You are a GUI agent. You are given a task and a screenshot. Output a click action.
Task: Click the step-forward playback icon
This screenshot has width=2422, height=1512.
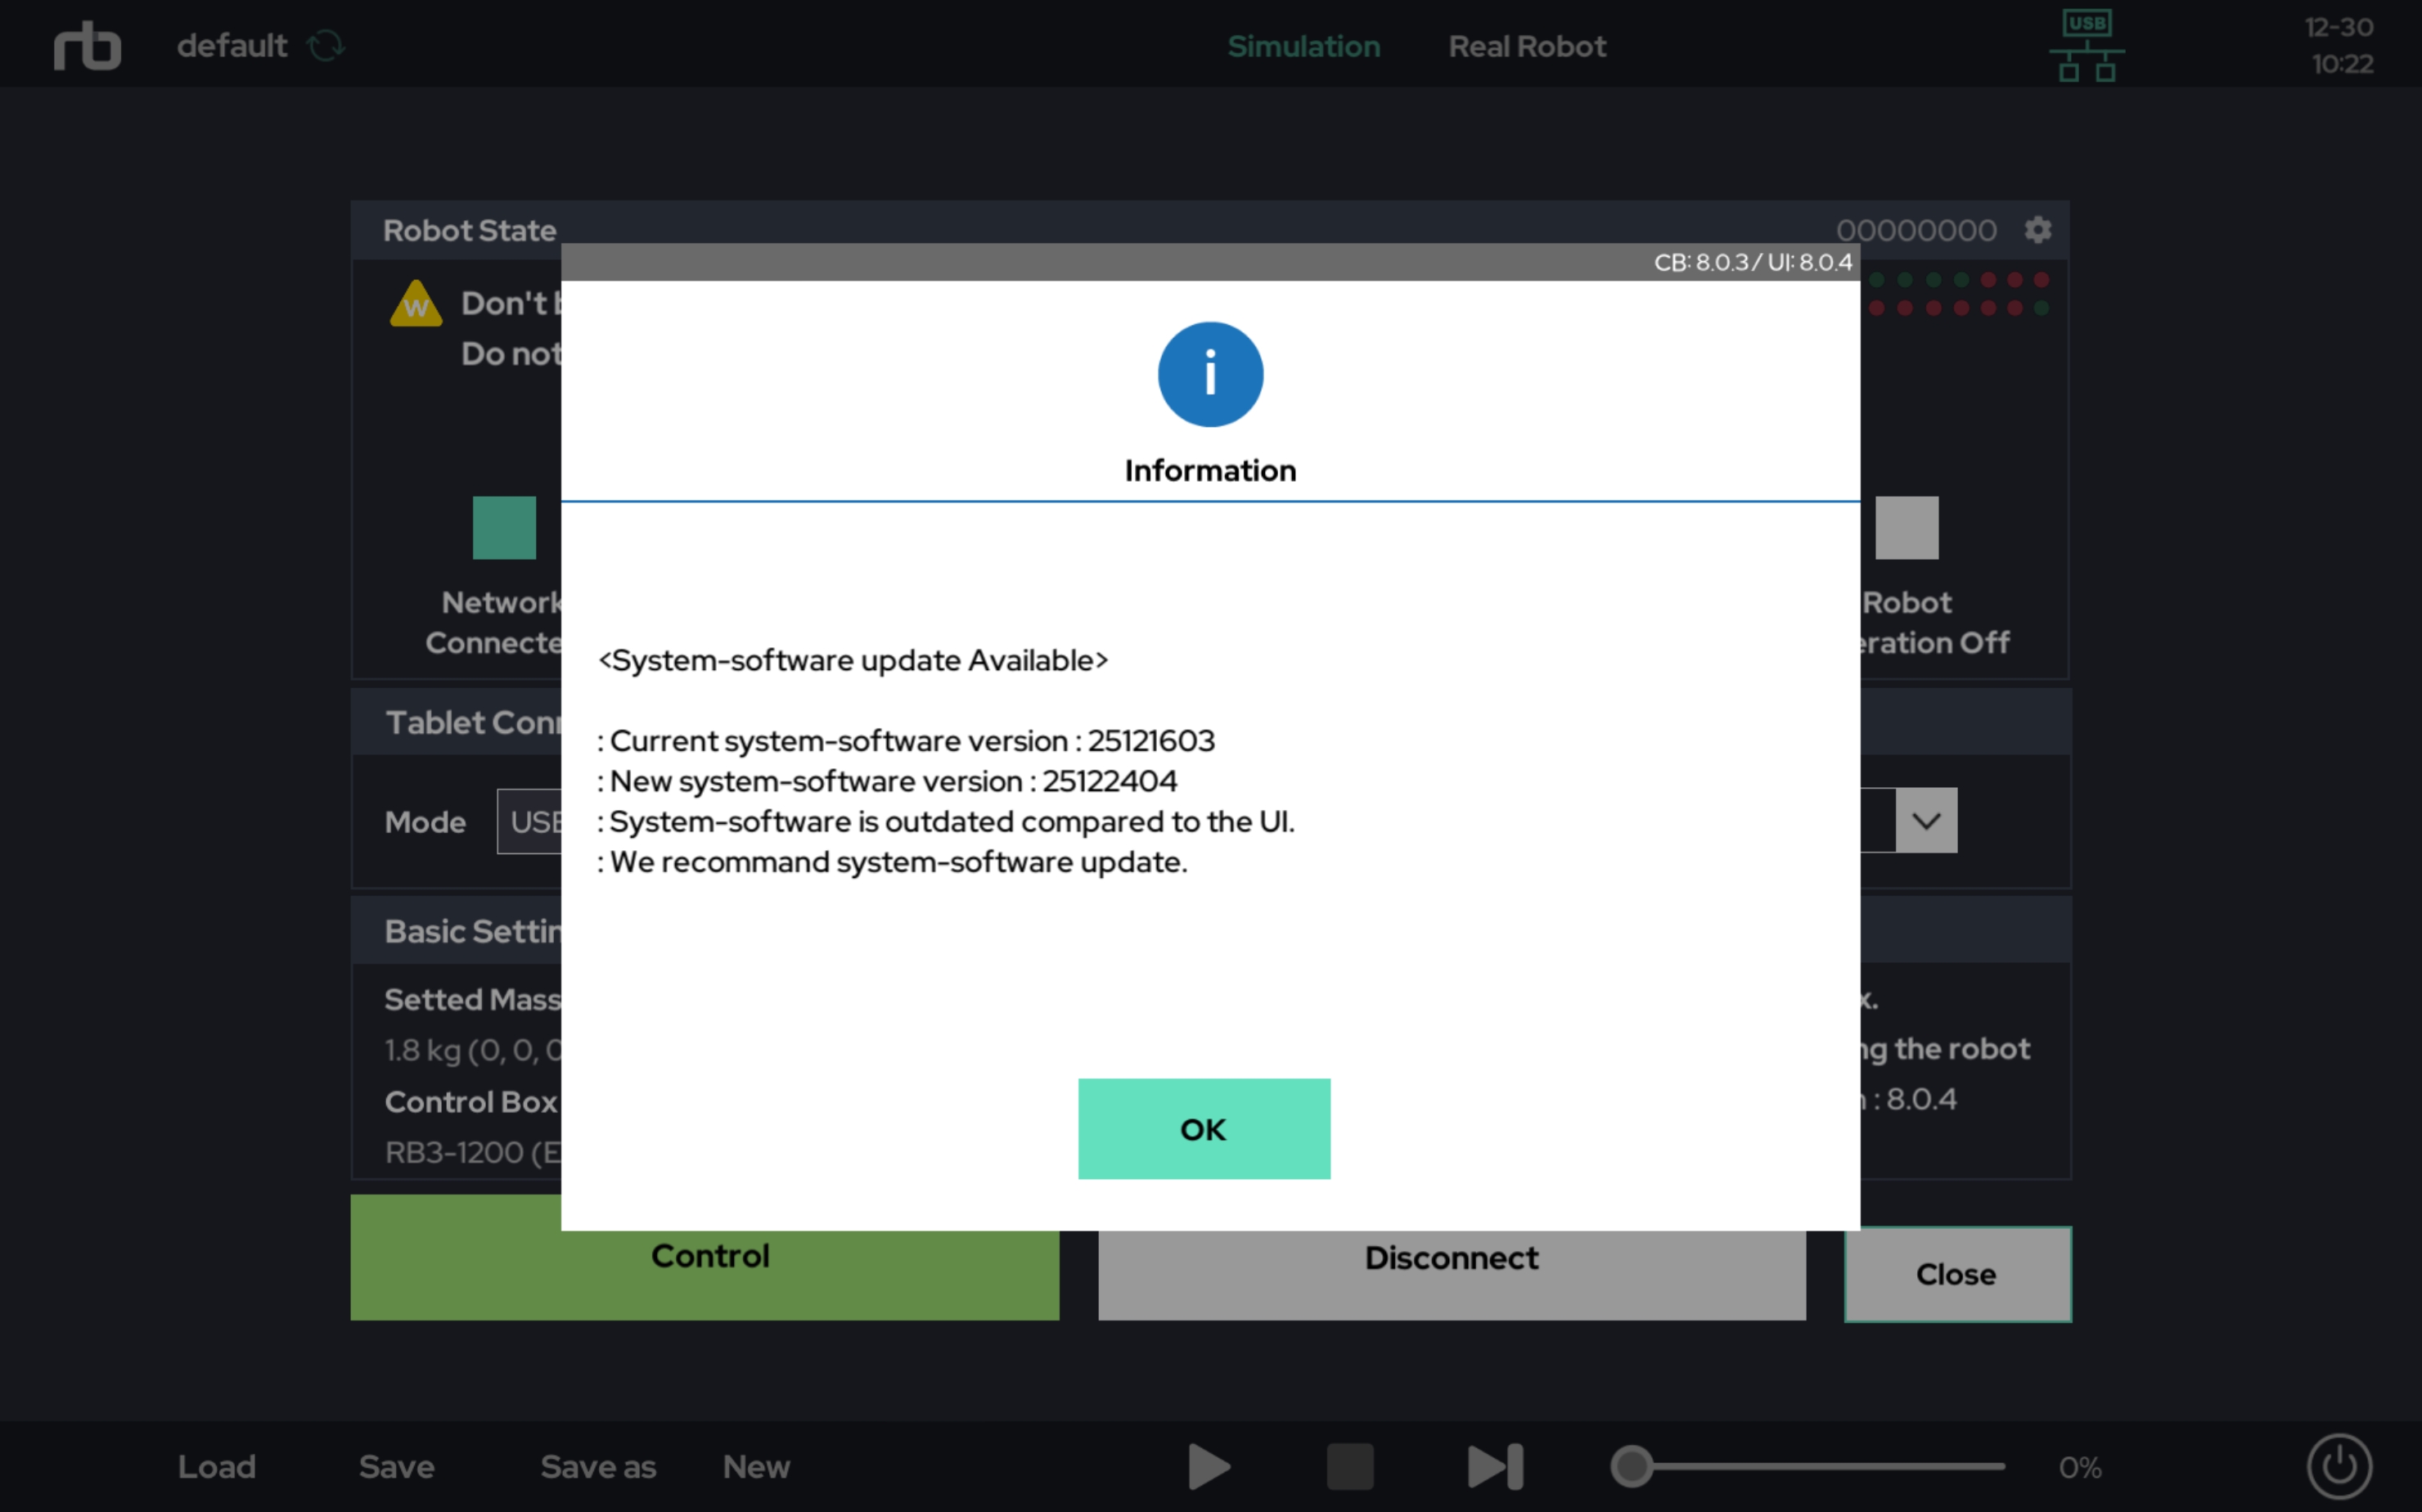click(x=1495, y=1466)
